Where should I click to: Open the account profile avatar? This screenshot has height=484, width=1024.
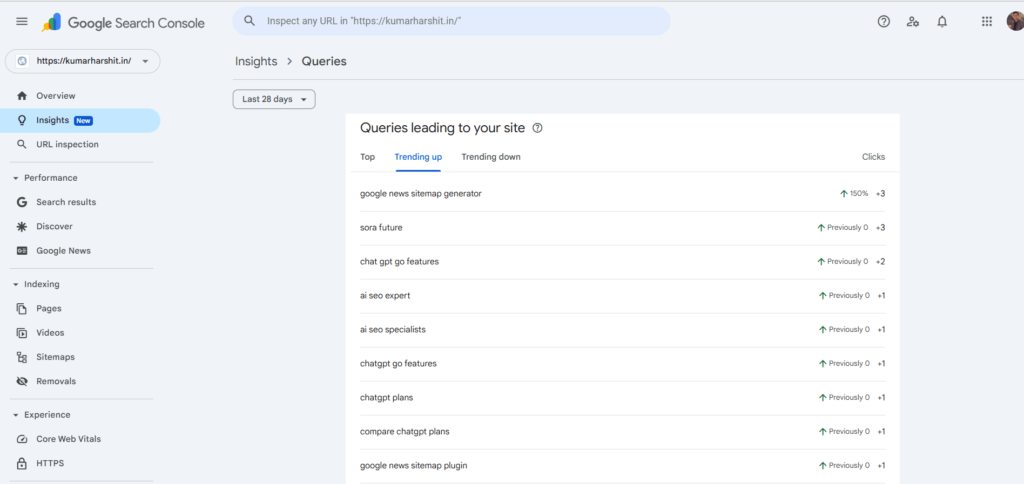pos(1015,22)
